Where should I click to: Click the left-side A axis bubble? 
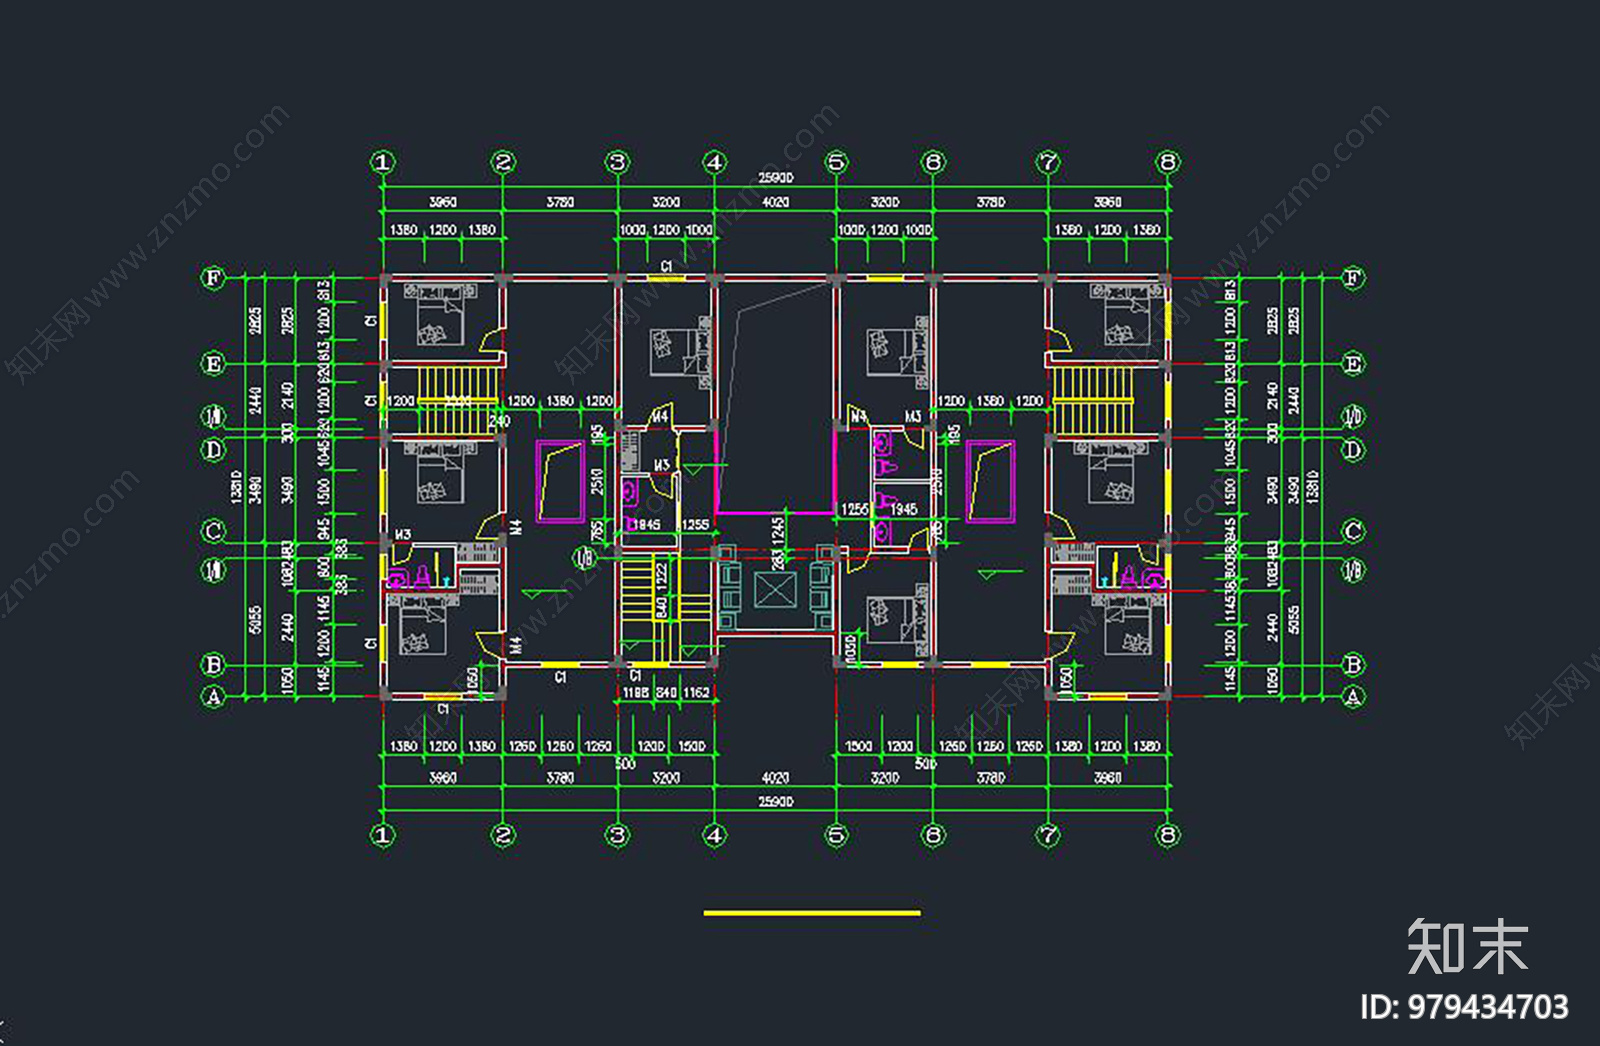pos(213,697)
